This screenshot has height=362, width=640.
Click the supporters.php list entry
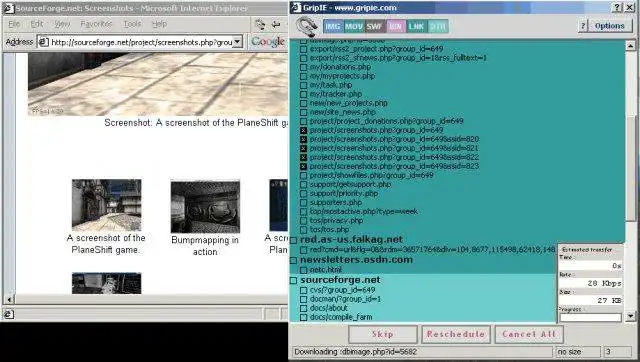336,202
